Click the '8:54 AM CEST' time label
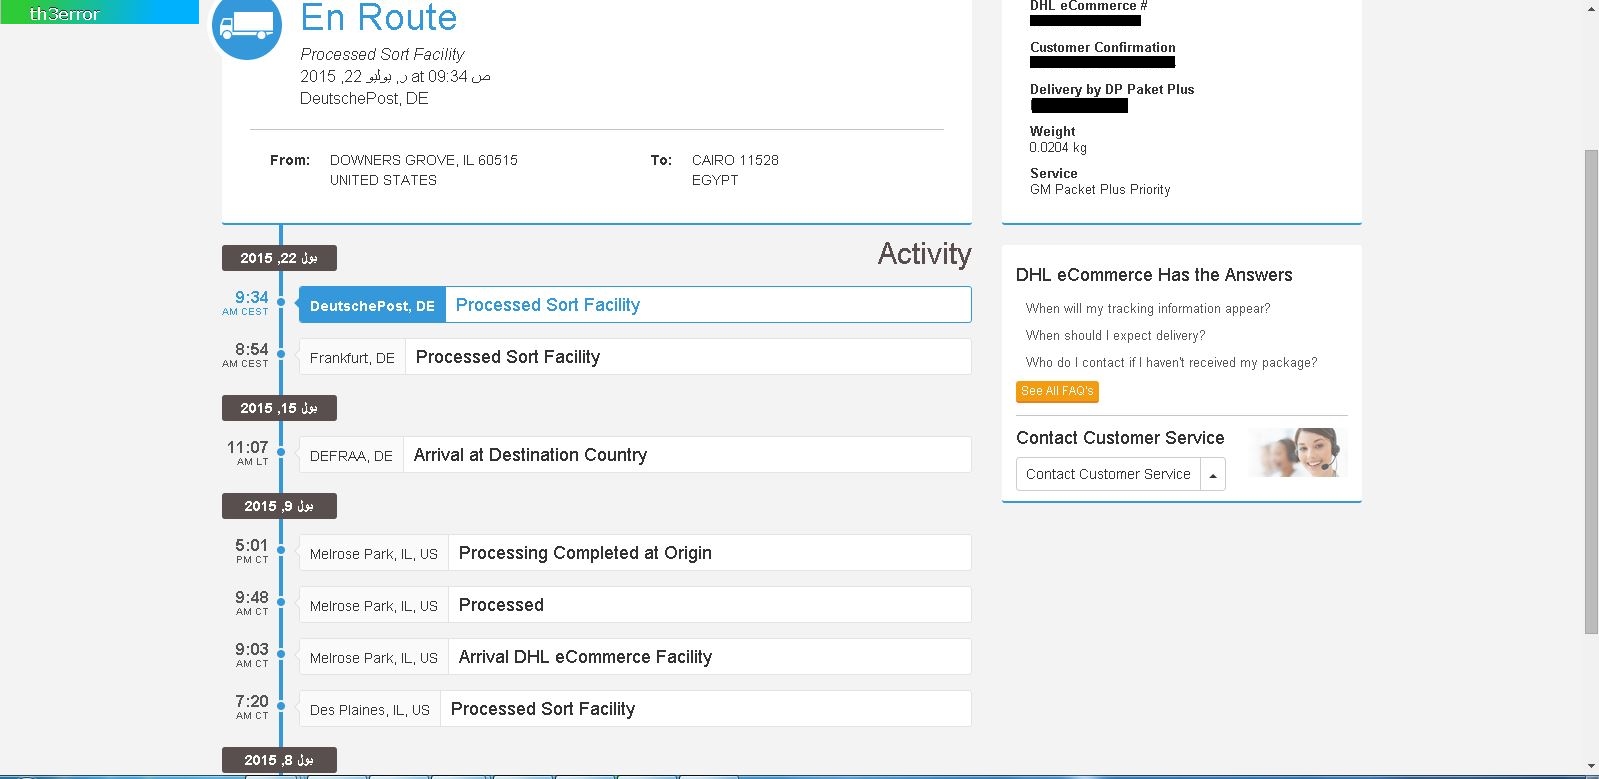The image size is (1599, 779). click(246, 355)
